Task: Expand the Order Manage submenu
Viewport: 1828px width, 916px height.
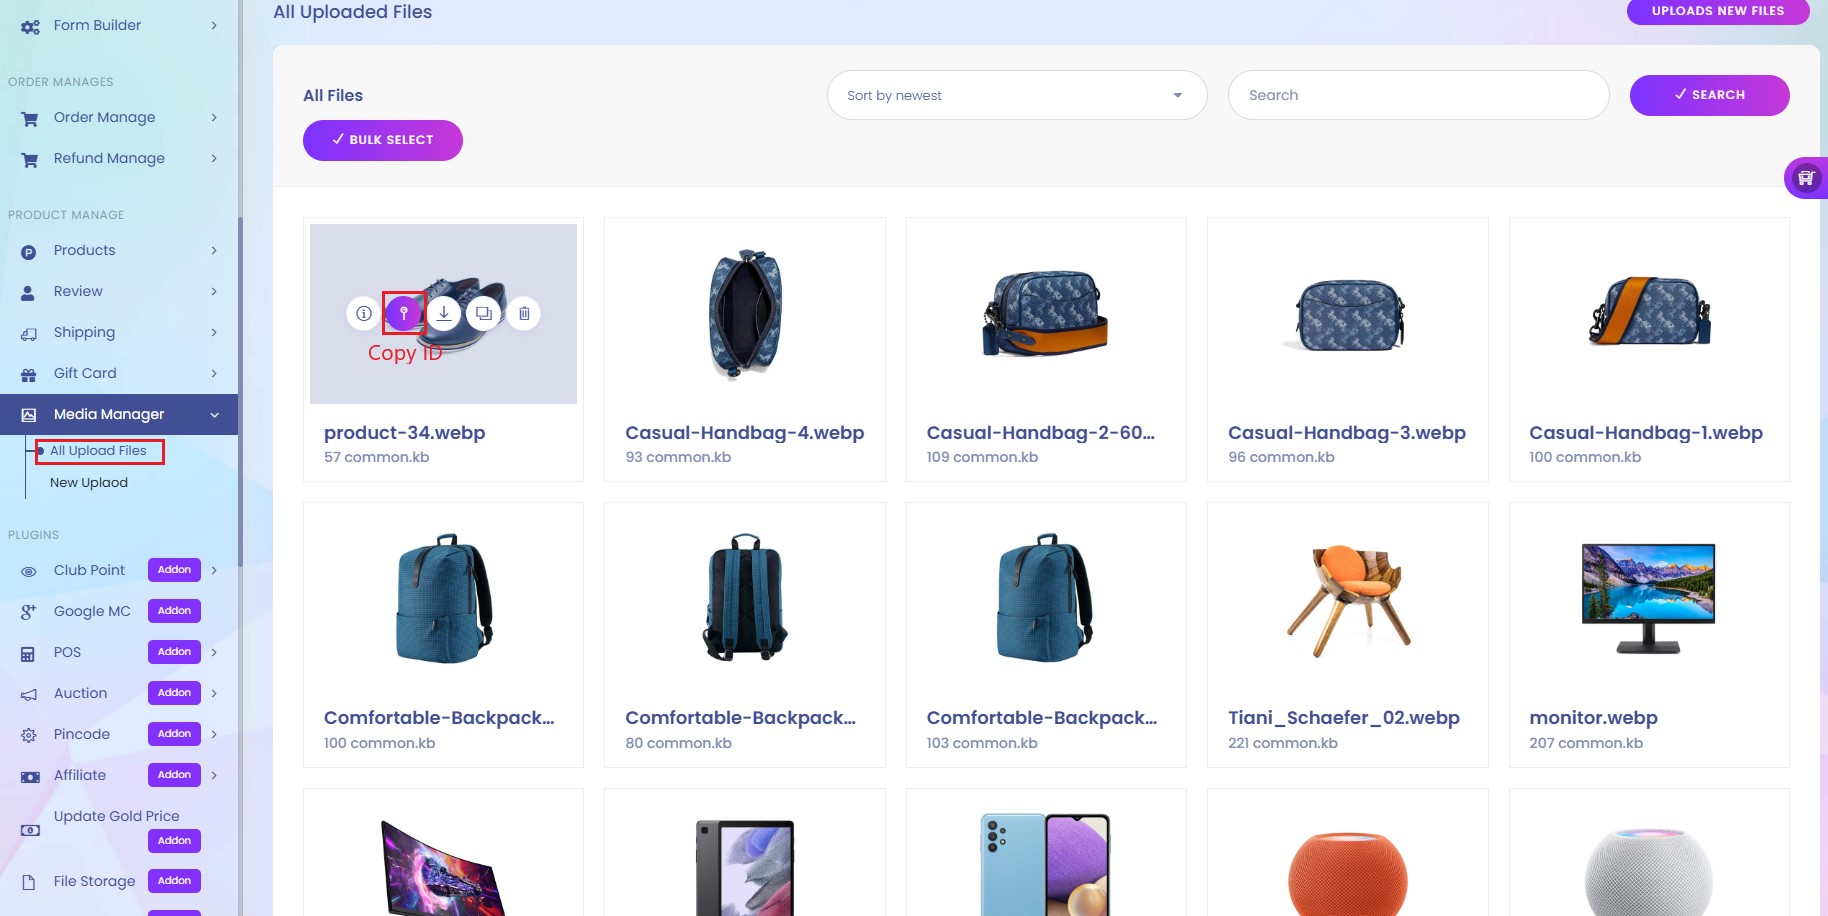Action: [x=119, y=117]
